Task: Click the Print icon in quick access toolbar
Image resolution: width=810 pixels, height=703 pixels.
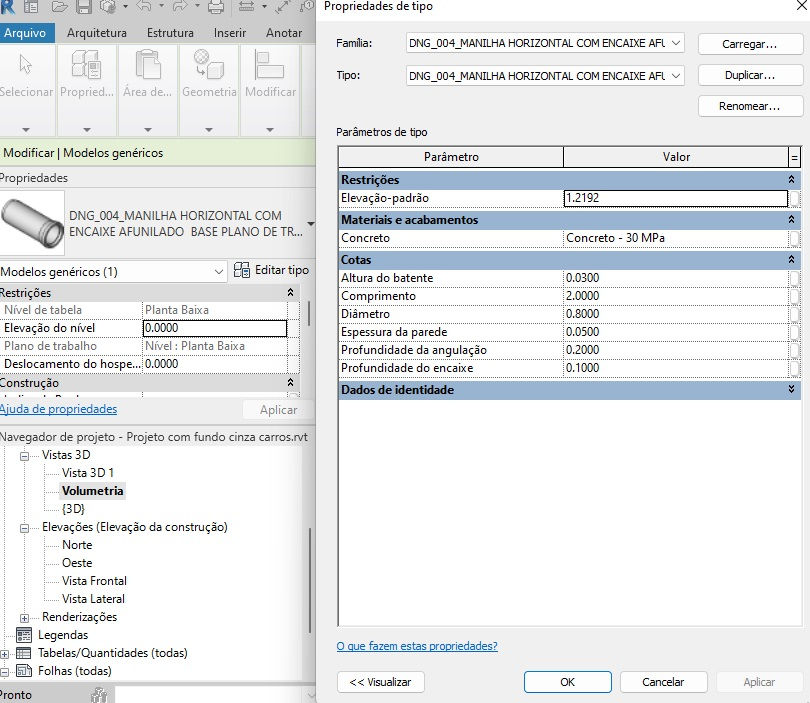Action: [216, 7]
